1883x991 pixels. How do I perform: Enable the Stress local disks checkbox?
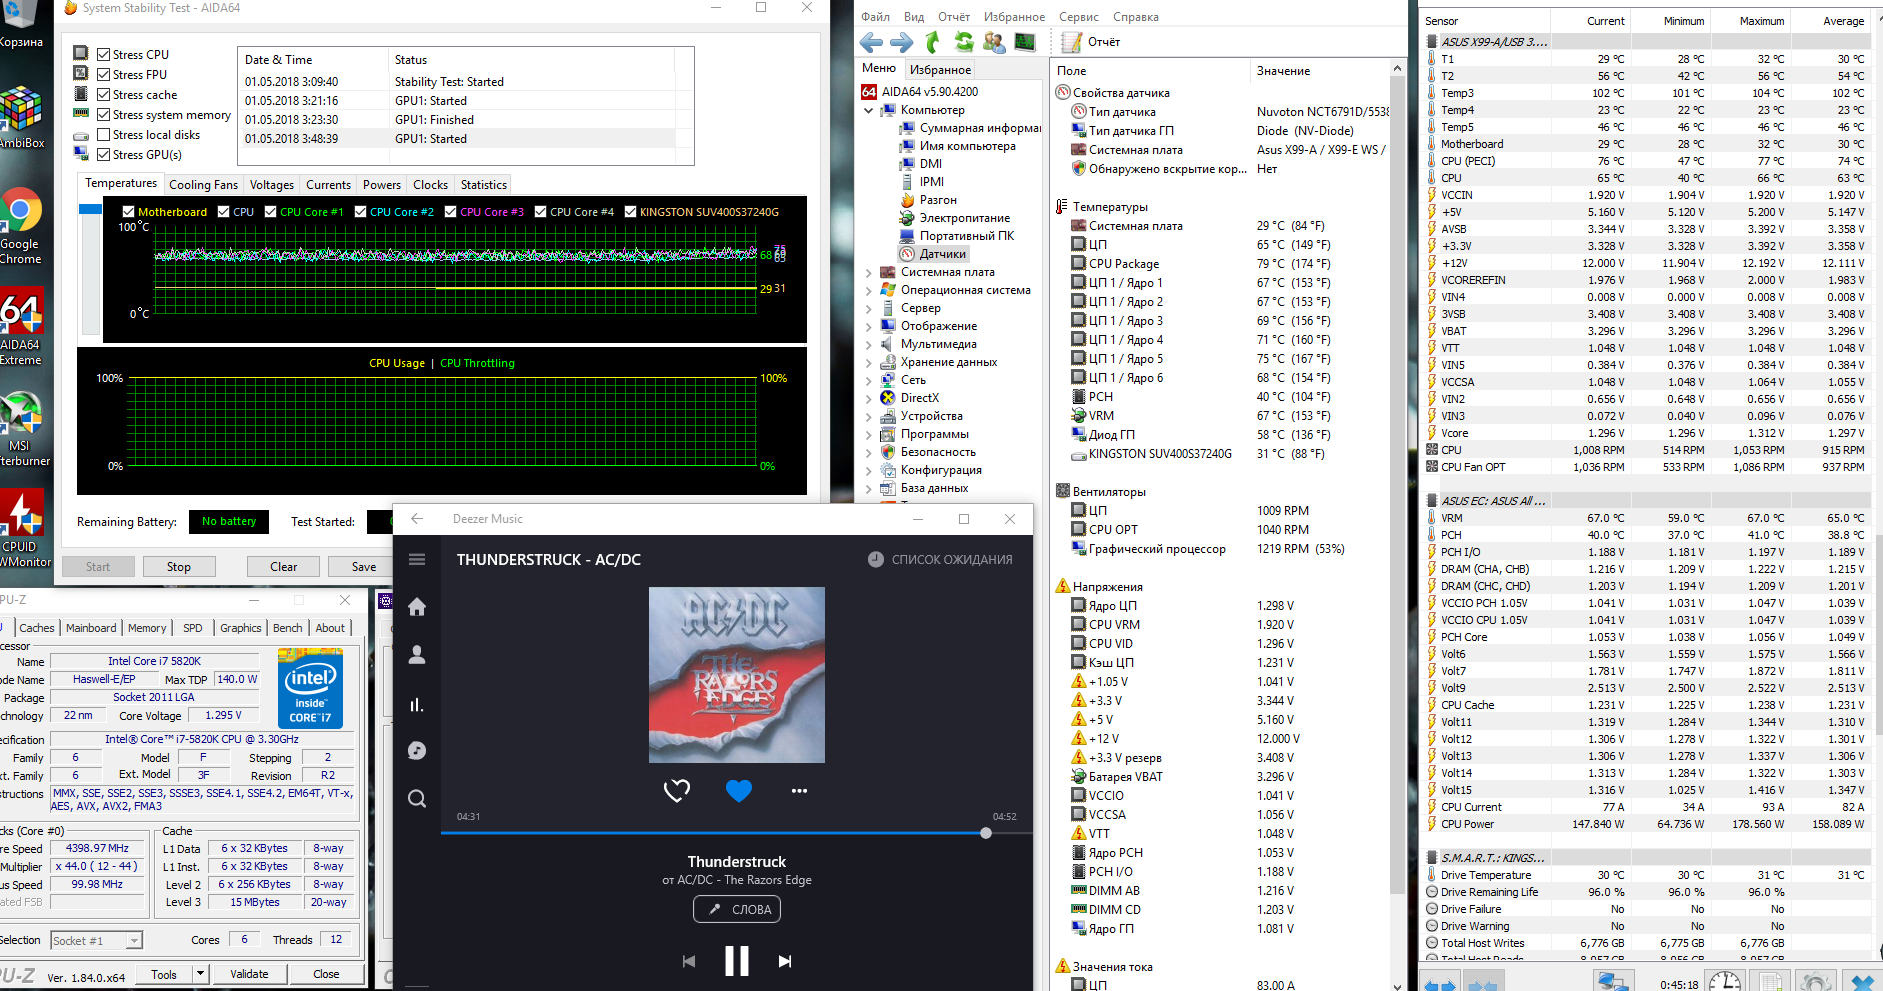(103, 134)
